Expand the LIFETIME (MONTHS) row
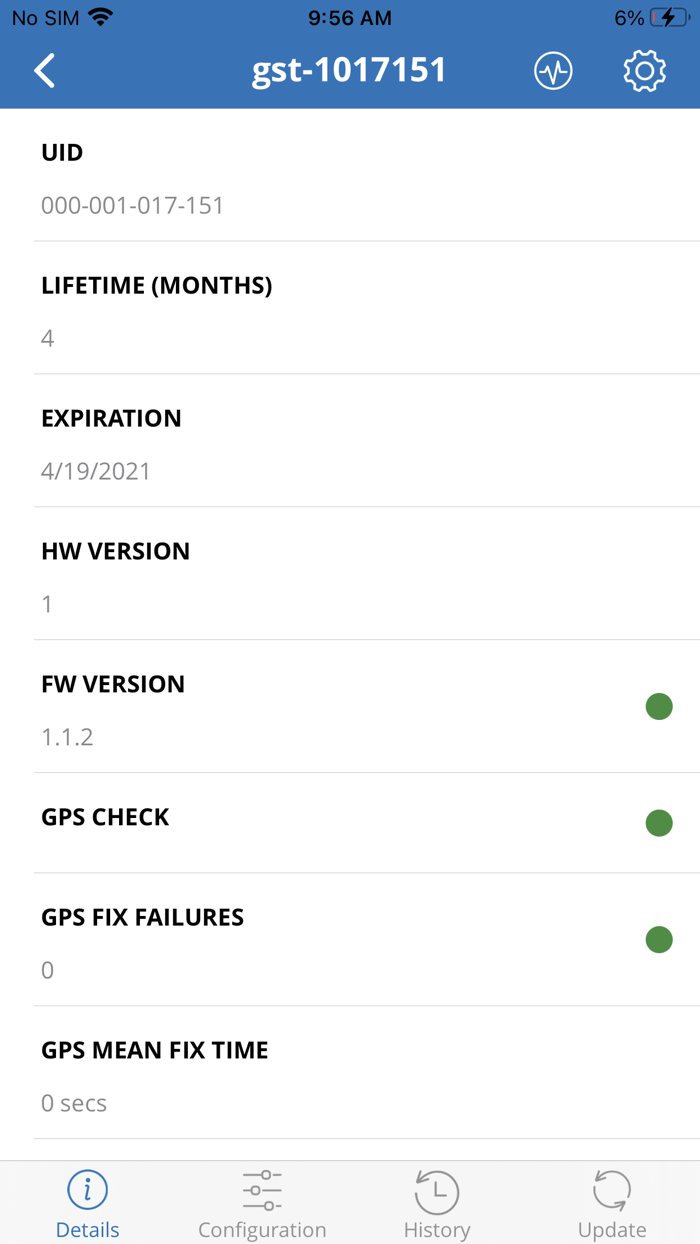 [x=350, y=310]
